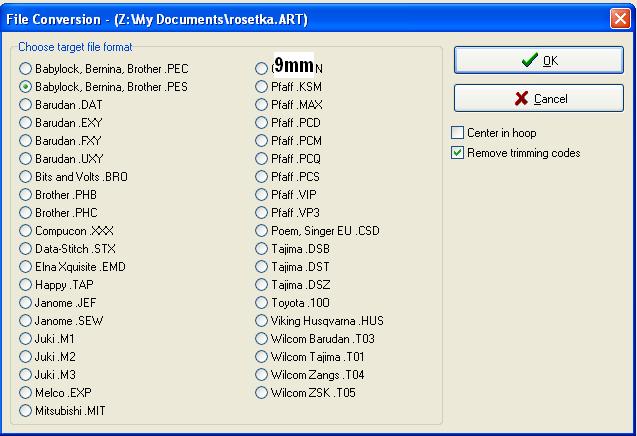Close the File Conversion dialog

(620, 18)
